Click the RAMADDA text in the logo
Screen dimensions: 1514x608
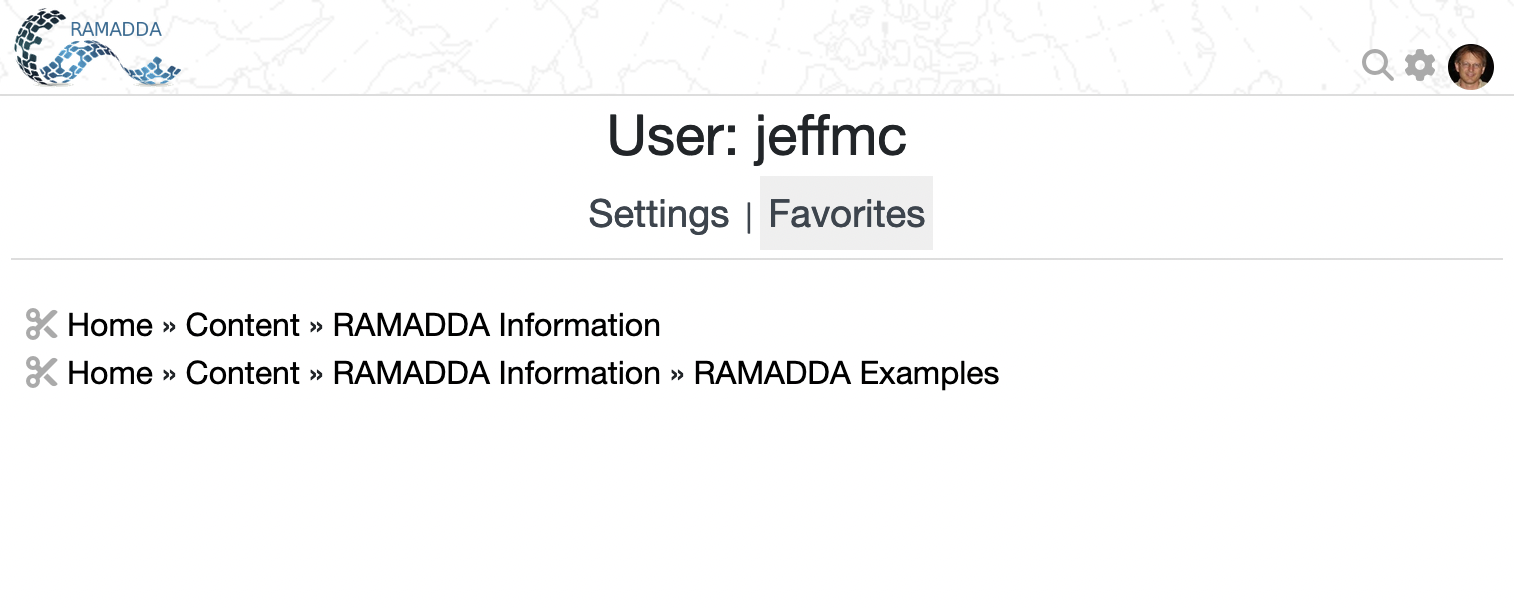click(x=116, y=29)
